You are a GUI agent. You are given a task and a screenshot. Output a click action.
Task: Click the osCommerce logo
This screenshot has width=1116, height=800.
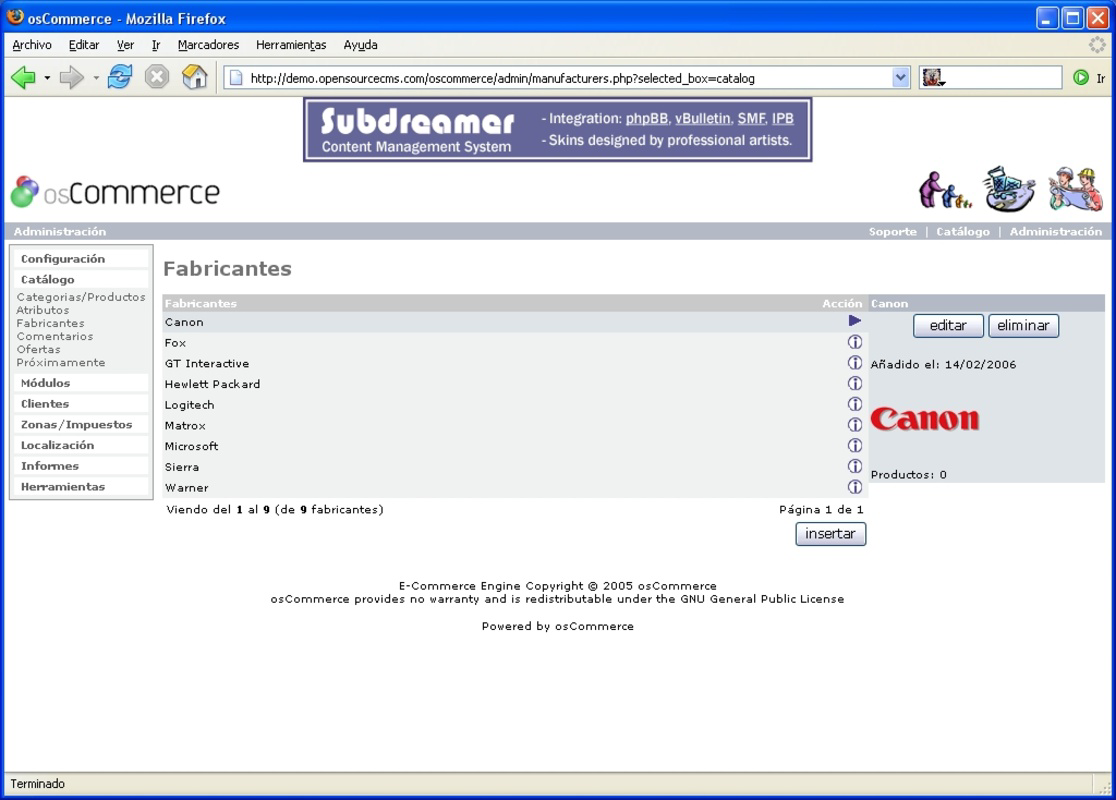tap(115, 192)
